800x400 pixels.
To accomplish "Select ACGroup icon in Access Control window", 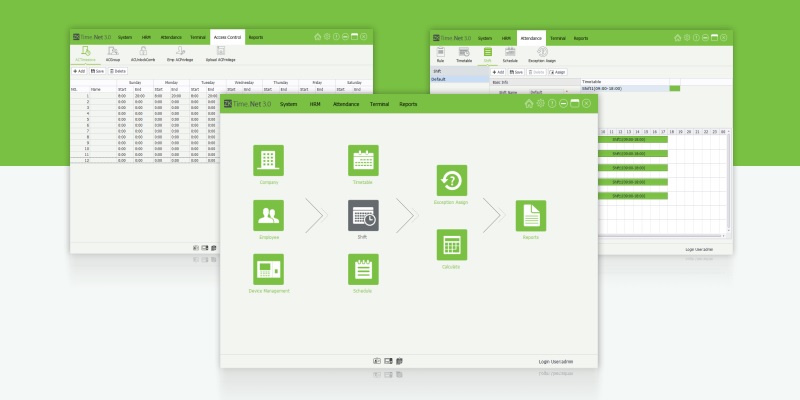I will coord(113,51).
